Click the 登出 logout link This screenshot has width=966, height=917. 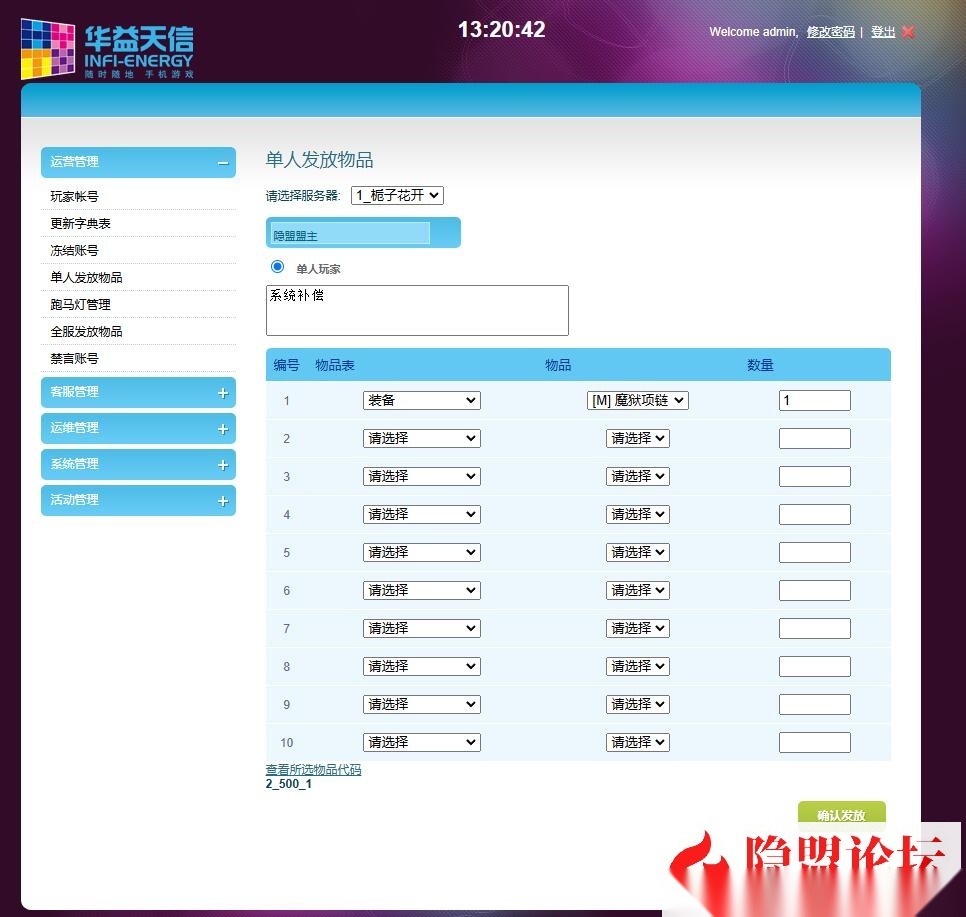(883, 31)
